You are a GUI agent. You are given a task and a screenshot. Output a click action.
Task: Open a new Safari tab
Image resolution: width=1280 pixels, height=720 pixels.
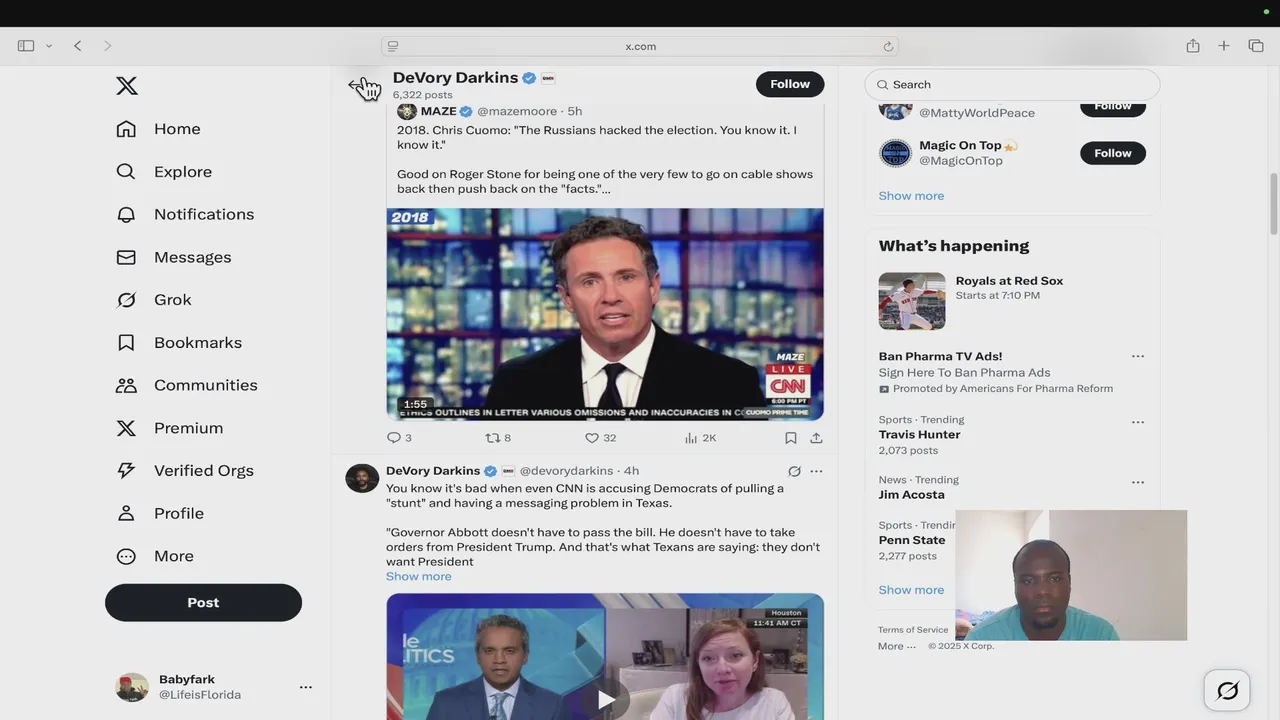(1224, 46)
